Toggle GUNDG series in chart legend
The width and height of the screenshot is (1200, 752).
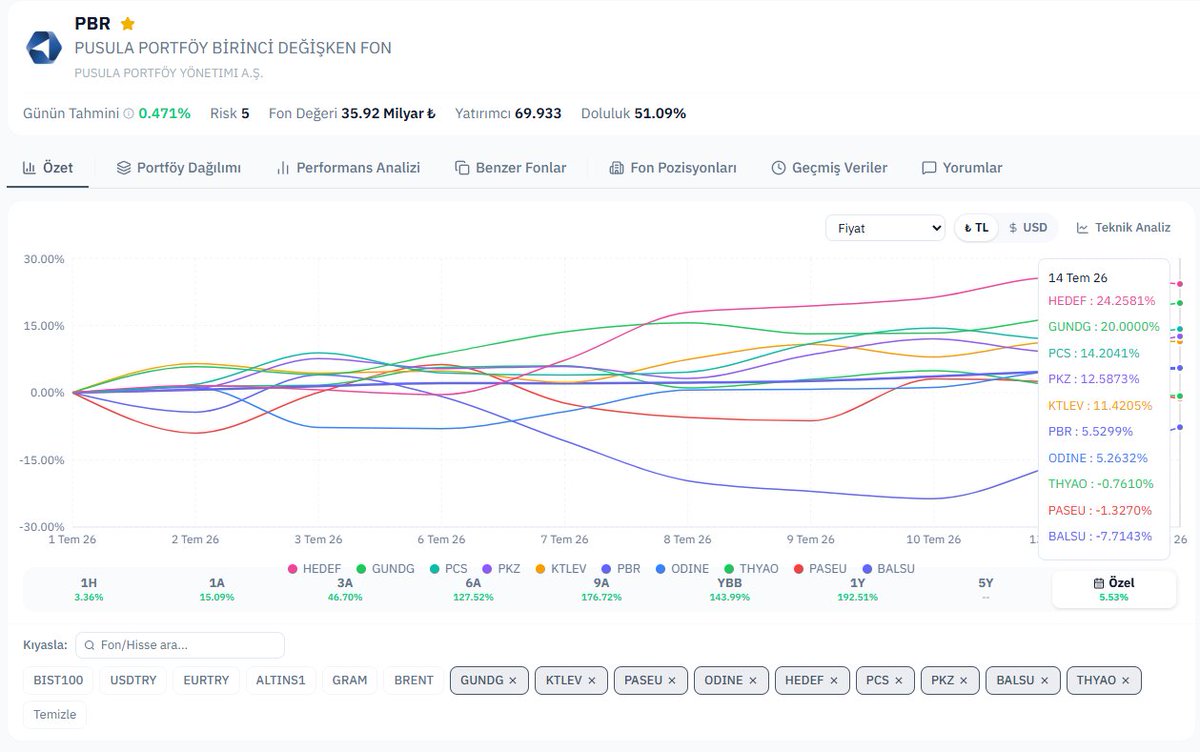(x=385, y=568)
